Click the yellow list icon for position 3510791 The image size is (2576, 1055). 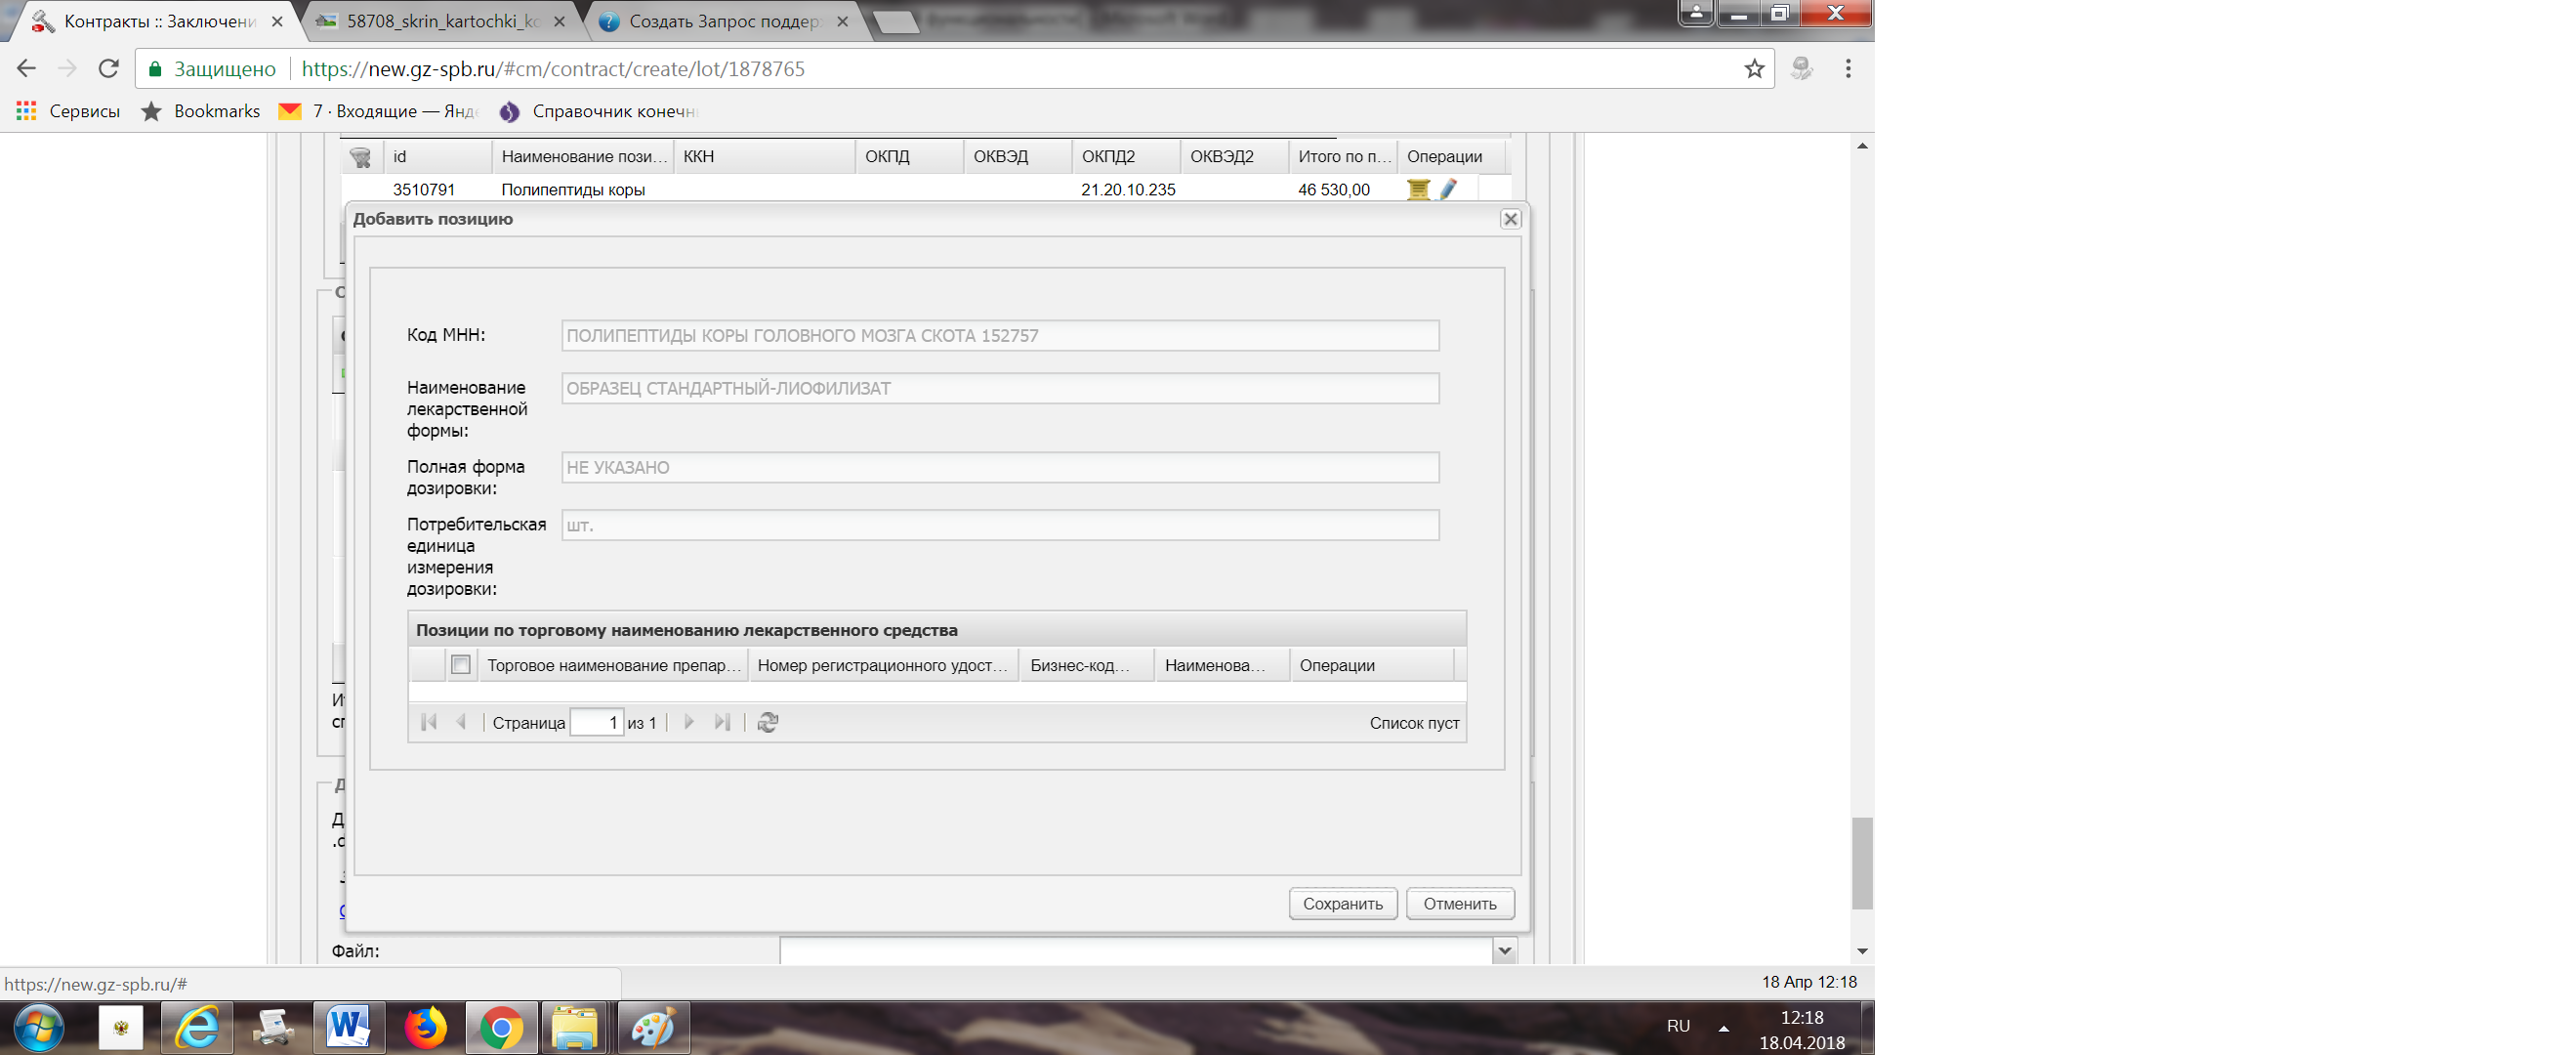pyautogui.click(x=1418, y=189)
